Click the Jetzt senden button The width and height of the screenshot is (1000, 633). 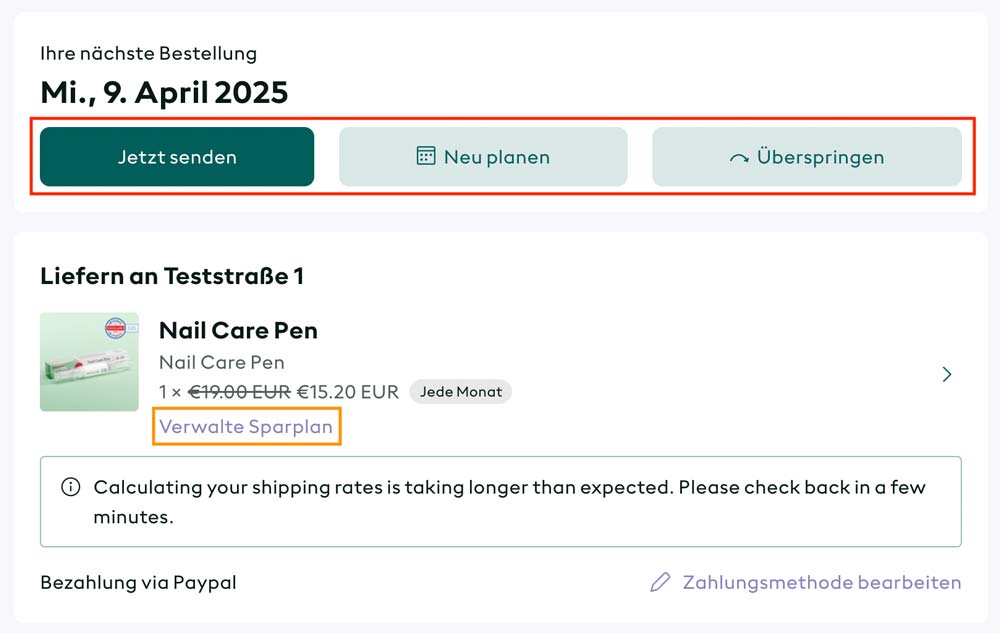(x=177, y=157)
